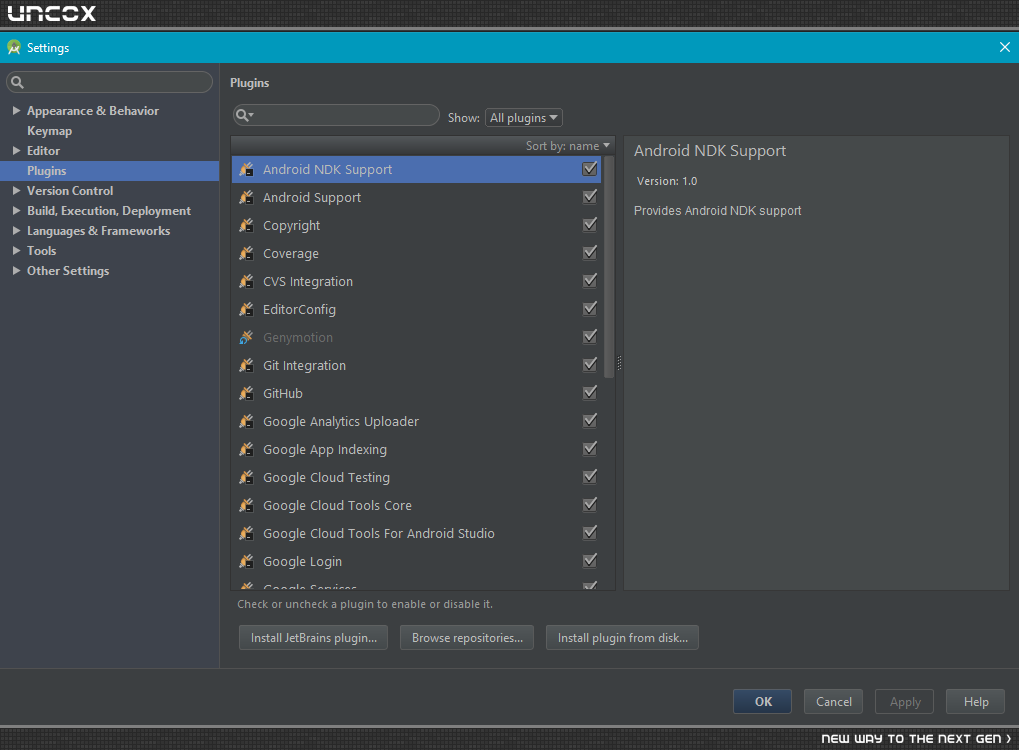Expand the Editor settings arrow
Image resolution: width=1019 pixels, height=750 pixels.
pyautogui.click(x=16, y=151)
